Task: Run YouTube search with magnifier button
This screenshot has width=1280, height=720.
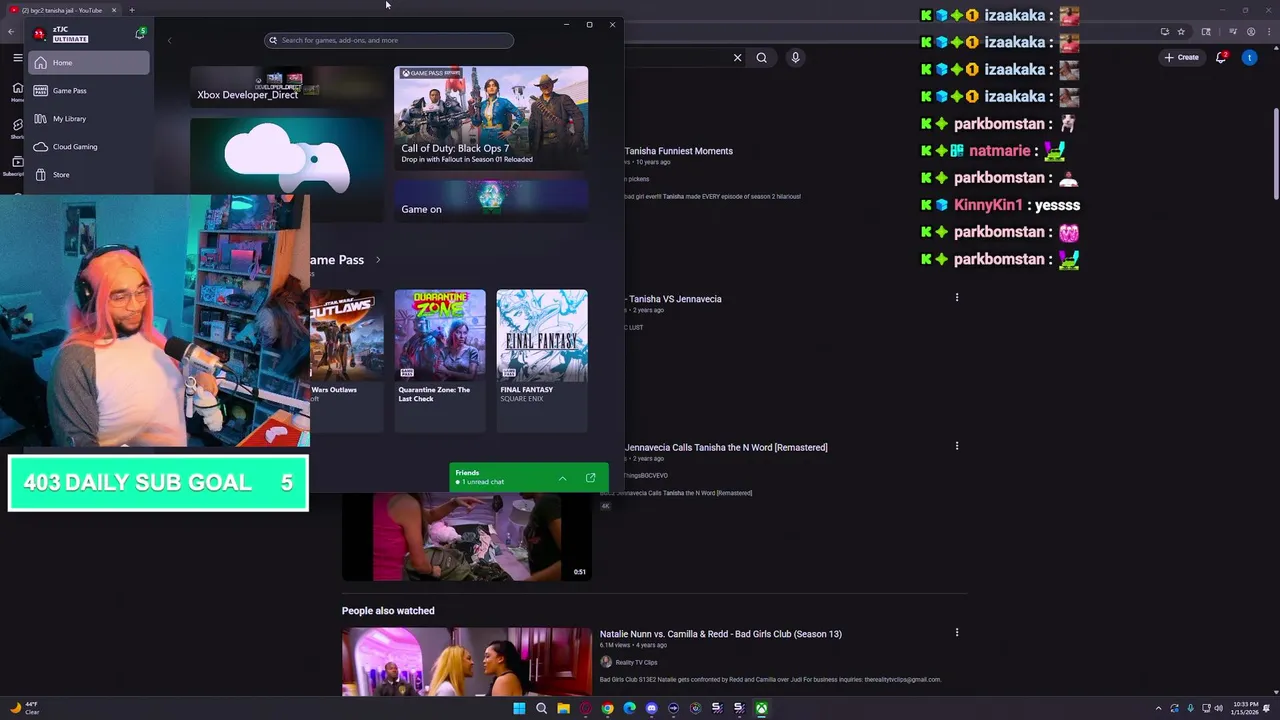Action: point(762,58)
